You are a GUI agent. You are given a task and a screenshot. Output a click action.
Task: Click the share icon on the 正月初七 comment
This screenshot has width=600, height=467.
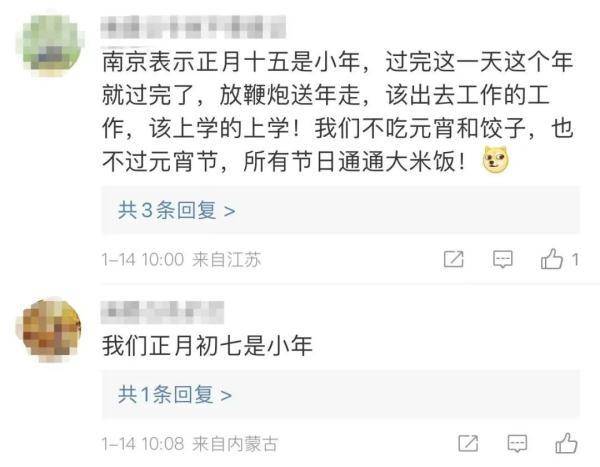pyautogui.click(x=466, y=442)
